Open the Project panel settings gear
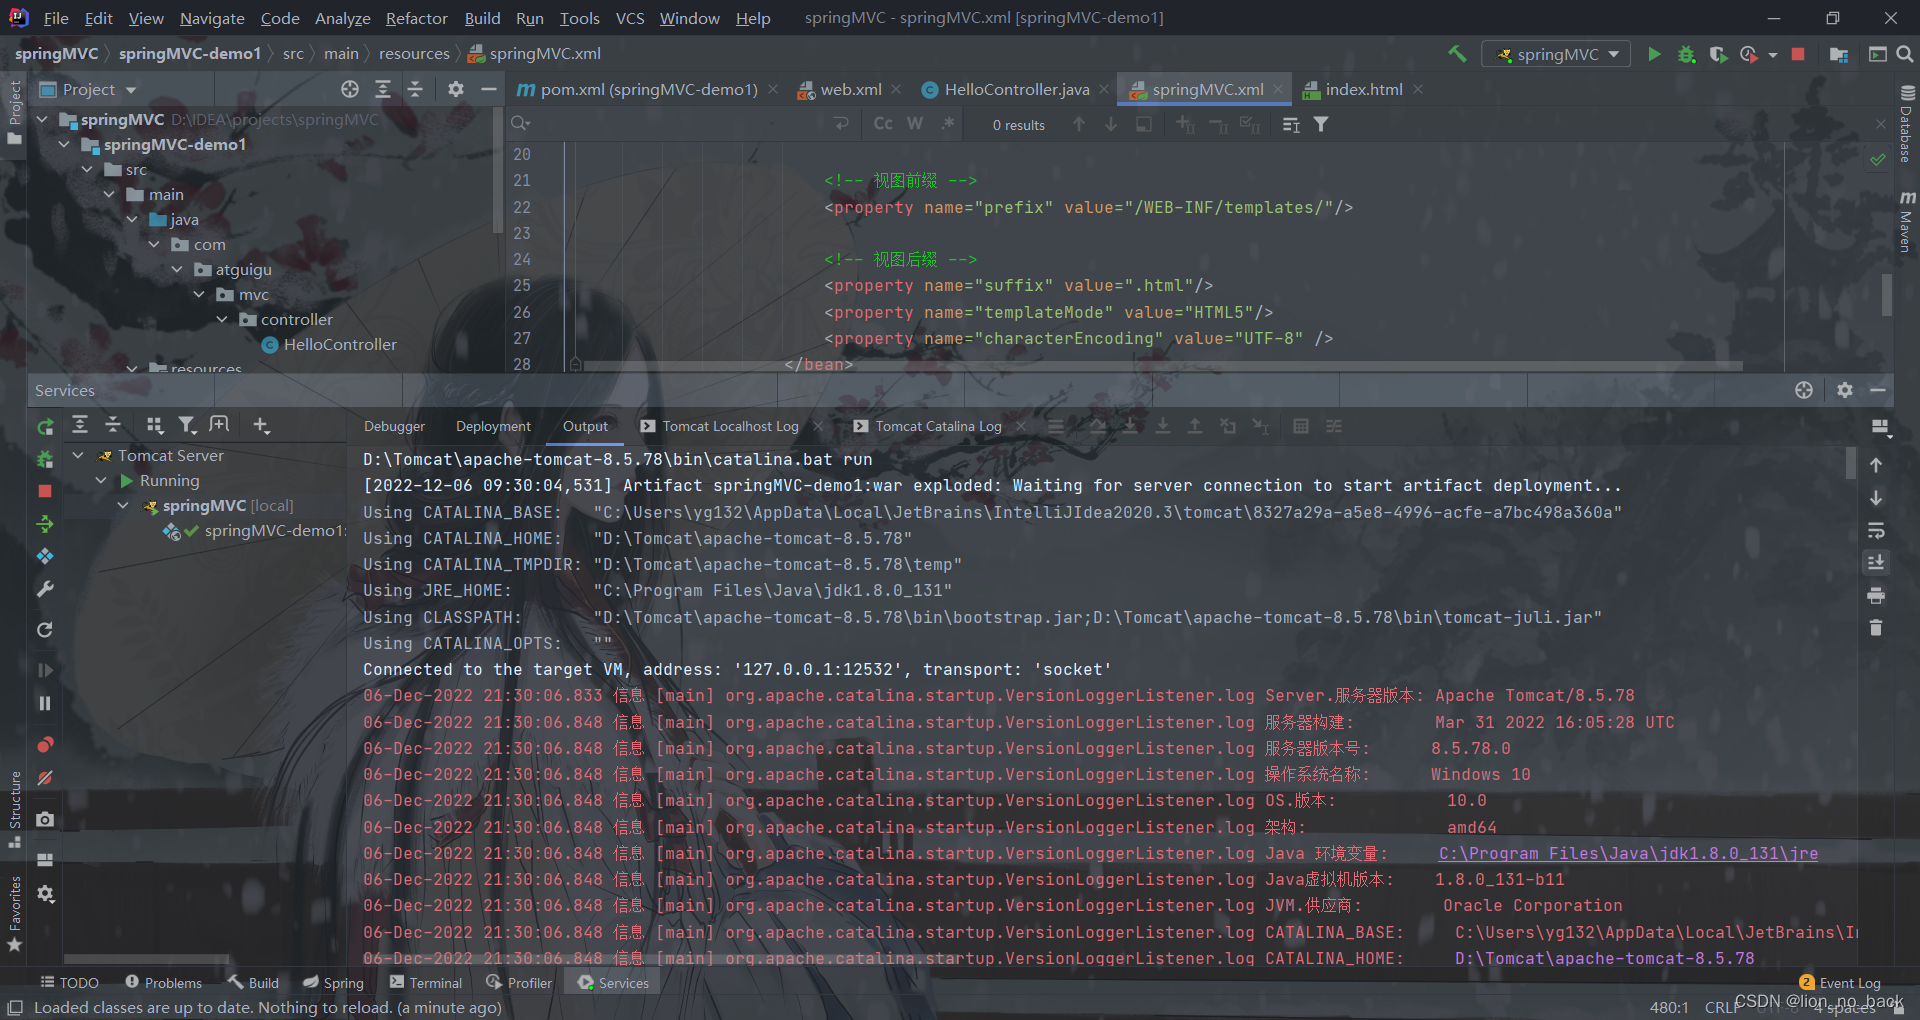 [456, 89]
